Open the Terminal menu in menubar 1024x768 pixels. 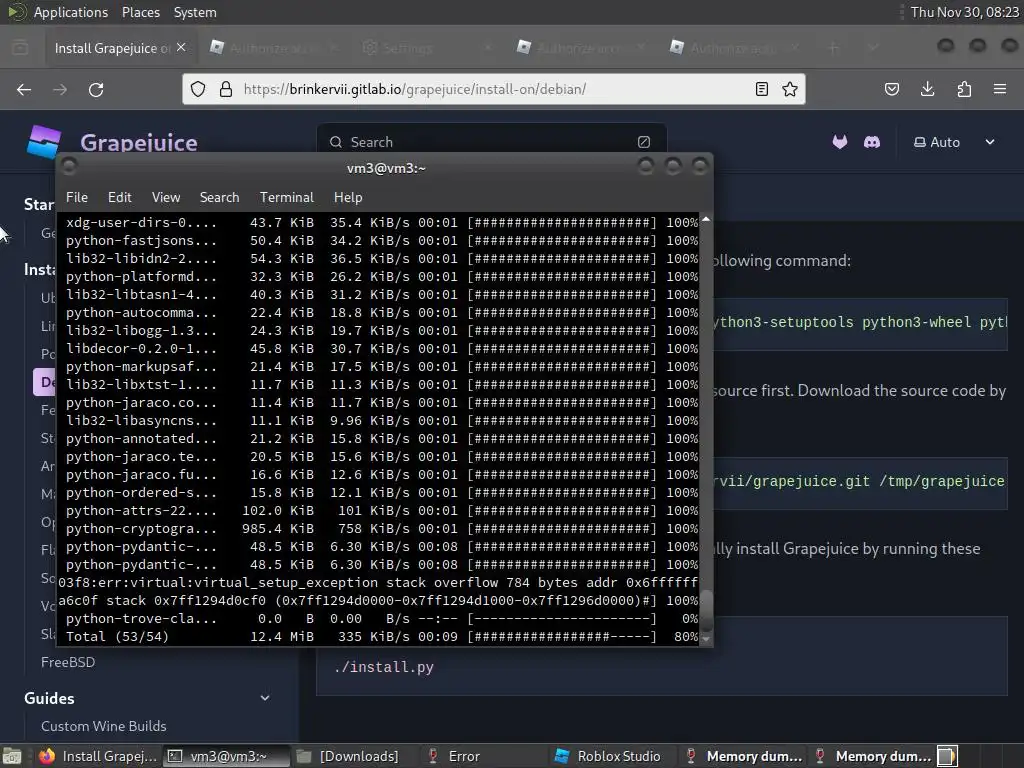(x=287, y=197)
